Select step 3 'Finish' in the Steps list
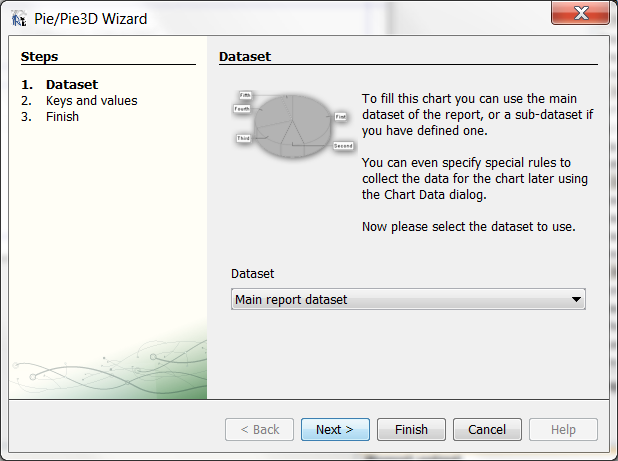Image resolution: width=618 pixels, height=461 pixels. pyautogui.click(x=62, y=117)
